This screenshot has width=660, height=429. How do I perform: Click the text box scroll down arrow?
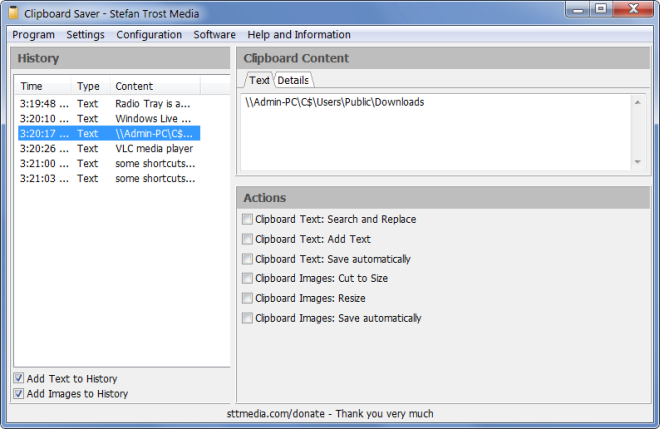click(x=637, y=162)
